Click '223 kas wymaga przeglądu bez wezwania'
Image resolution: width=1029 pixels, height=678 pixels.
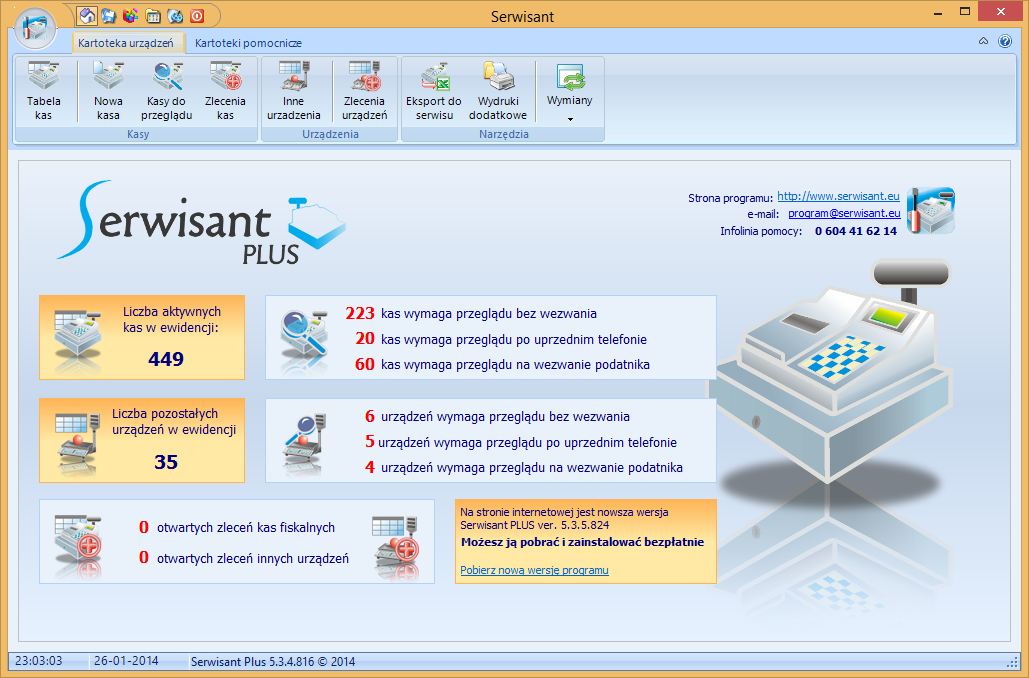[471, 314]
